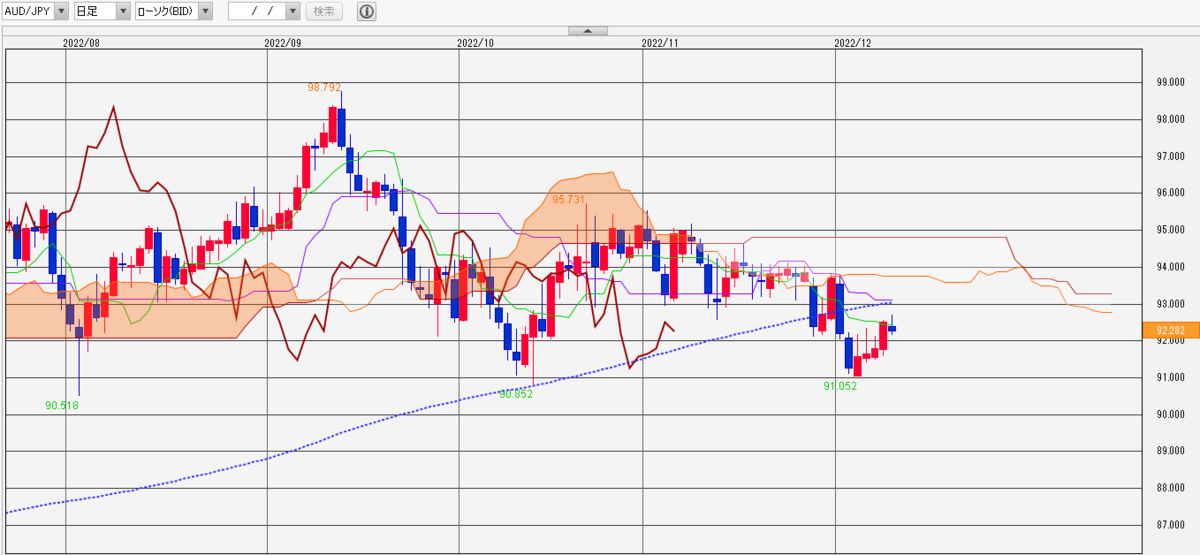Click the 95.731 orange price label

568,200
